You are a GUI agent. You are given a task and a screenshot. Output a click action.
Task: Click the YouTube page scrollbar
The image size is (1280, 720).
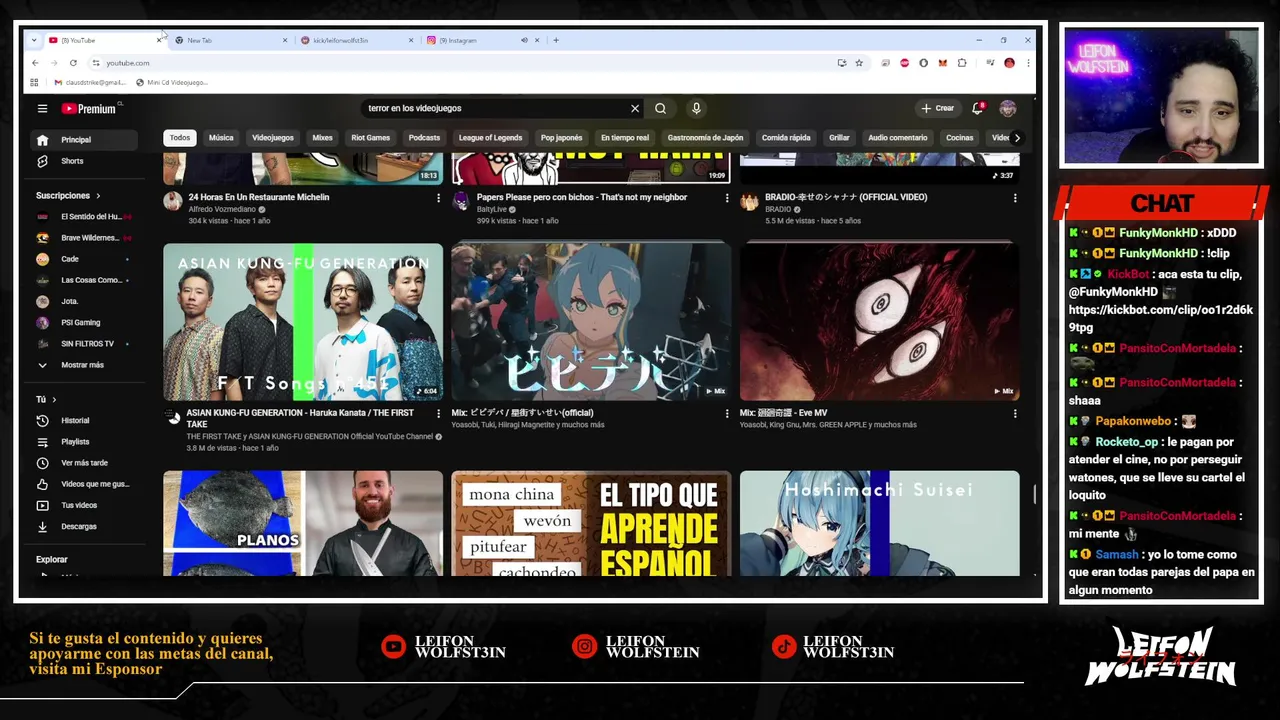pos(1034,494)
